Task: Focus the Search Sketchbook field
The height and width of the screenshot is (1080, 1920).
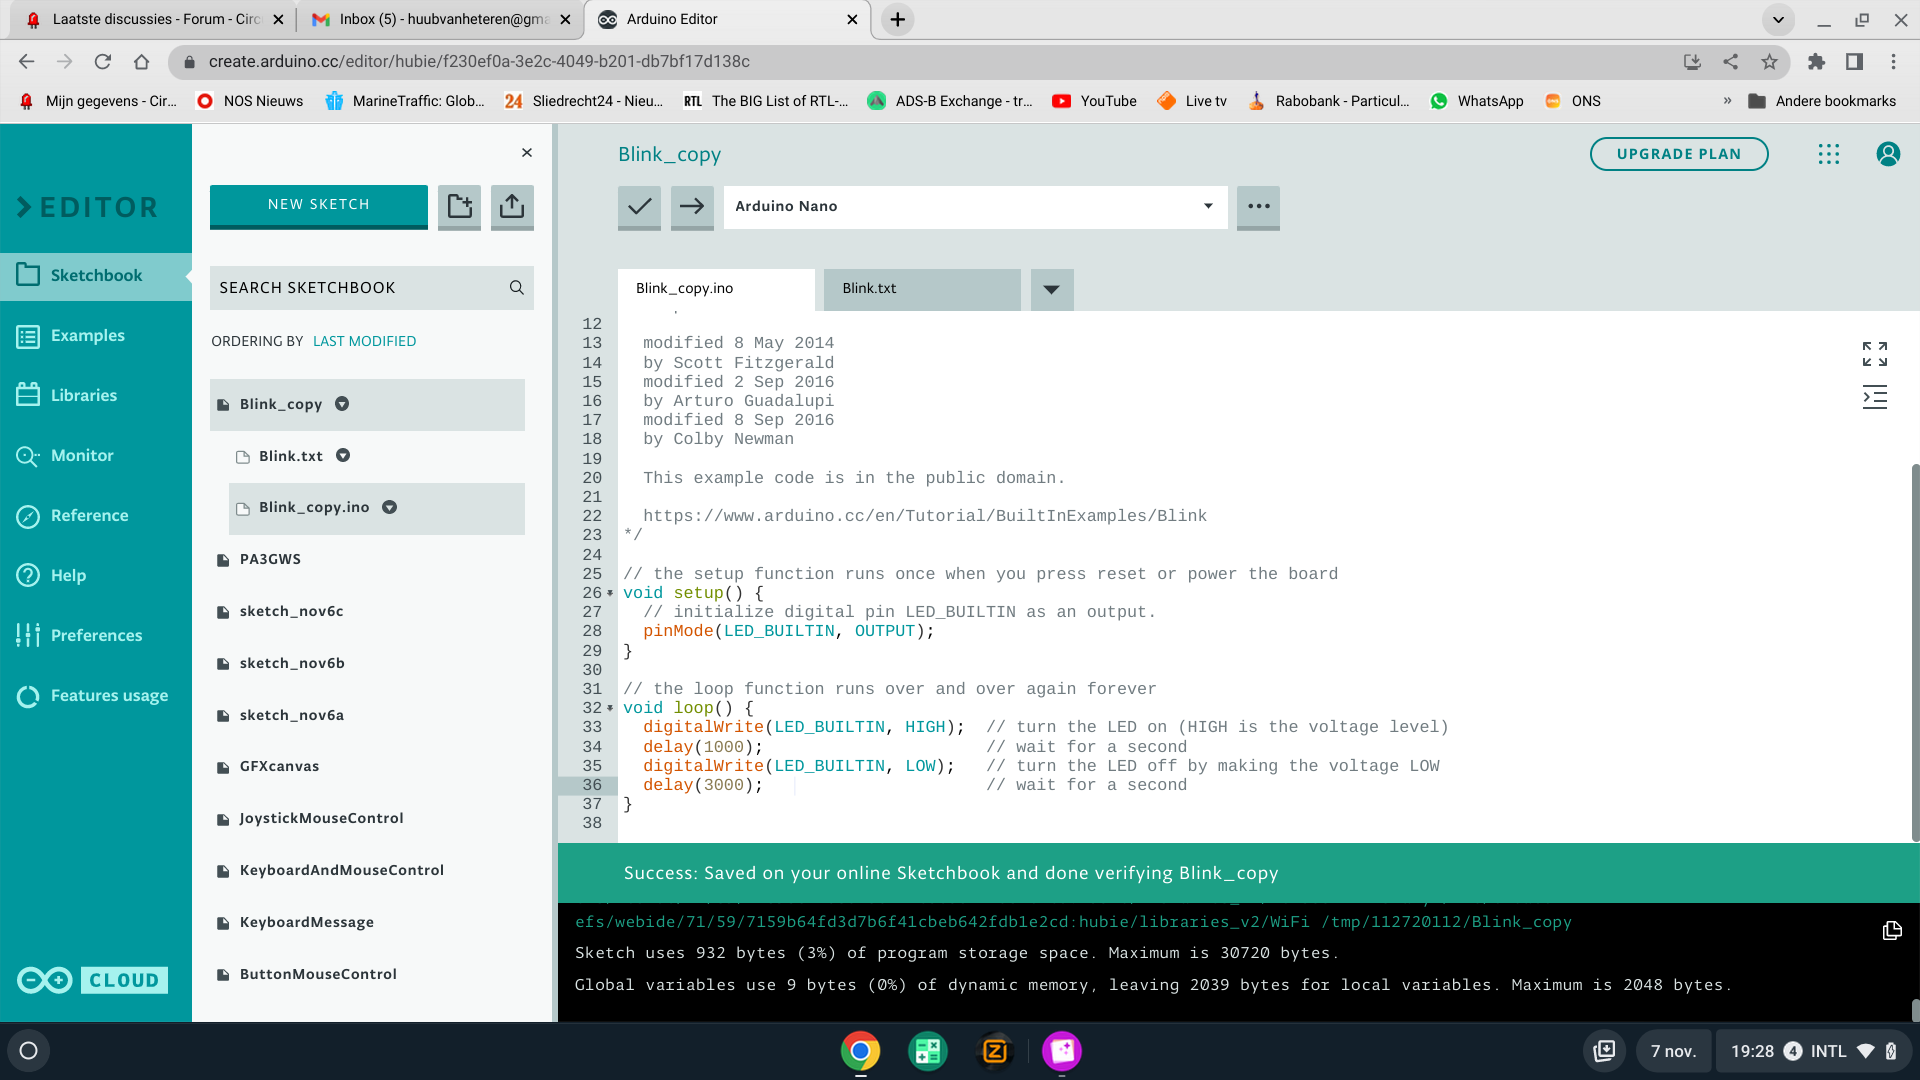Action: pyautogui.click(x=371, y=288)
